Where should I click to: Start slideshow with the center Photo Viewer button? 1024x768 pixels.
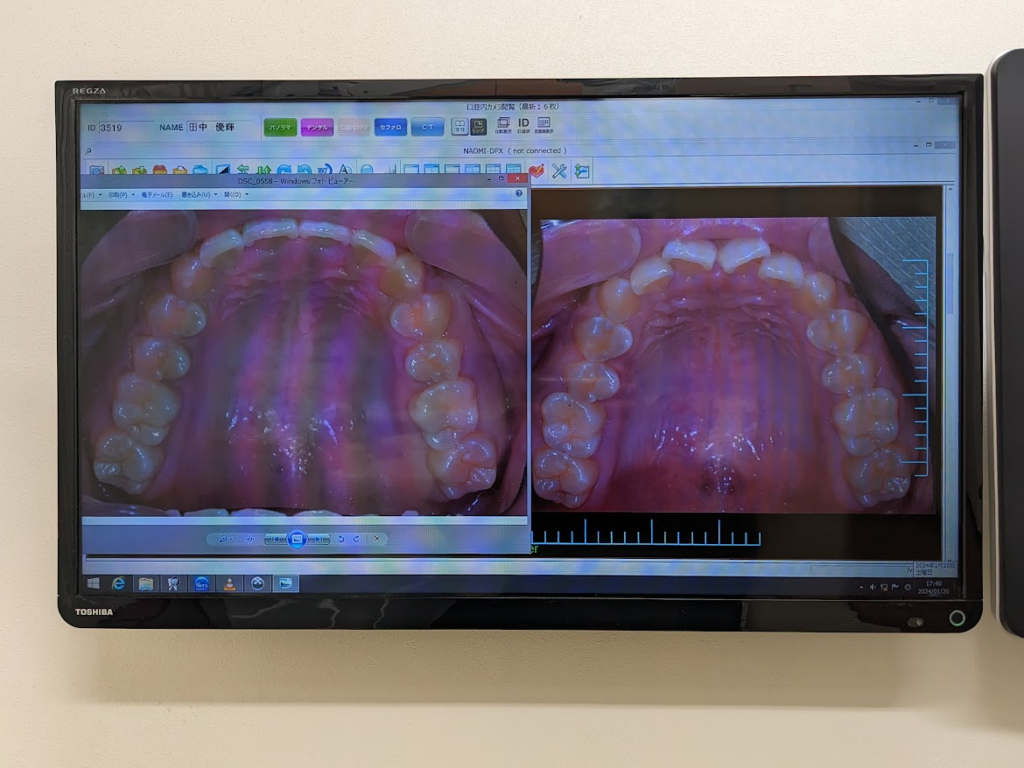pos(296,539)
